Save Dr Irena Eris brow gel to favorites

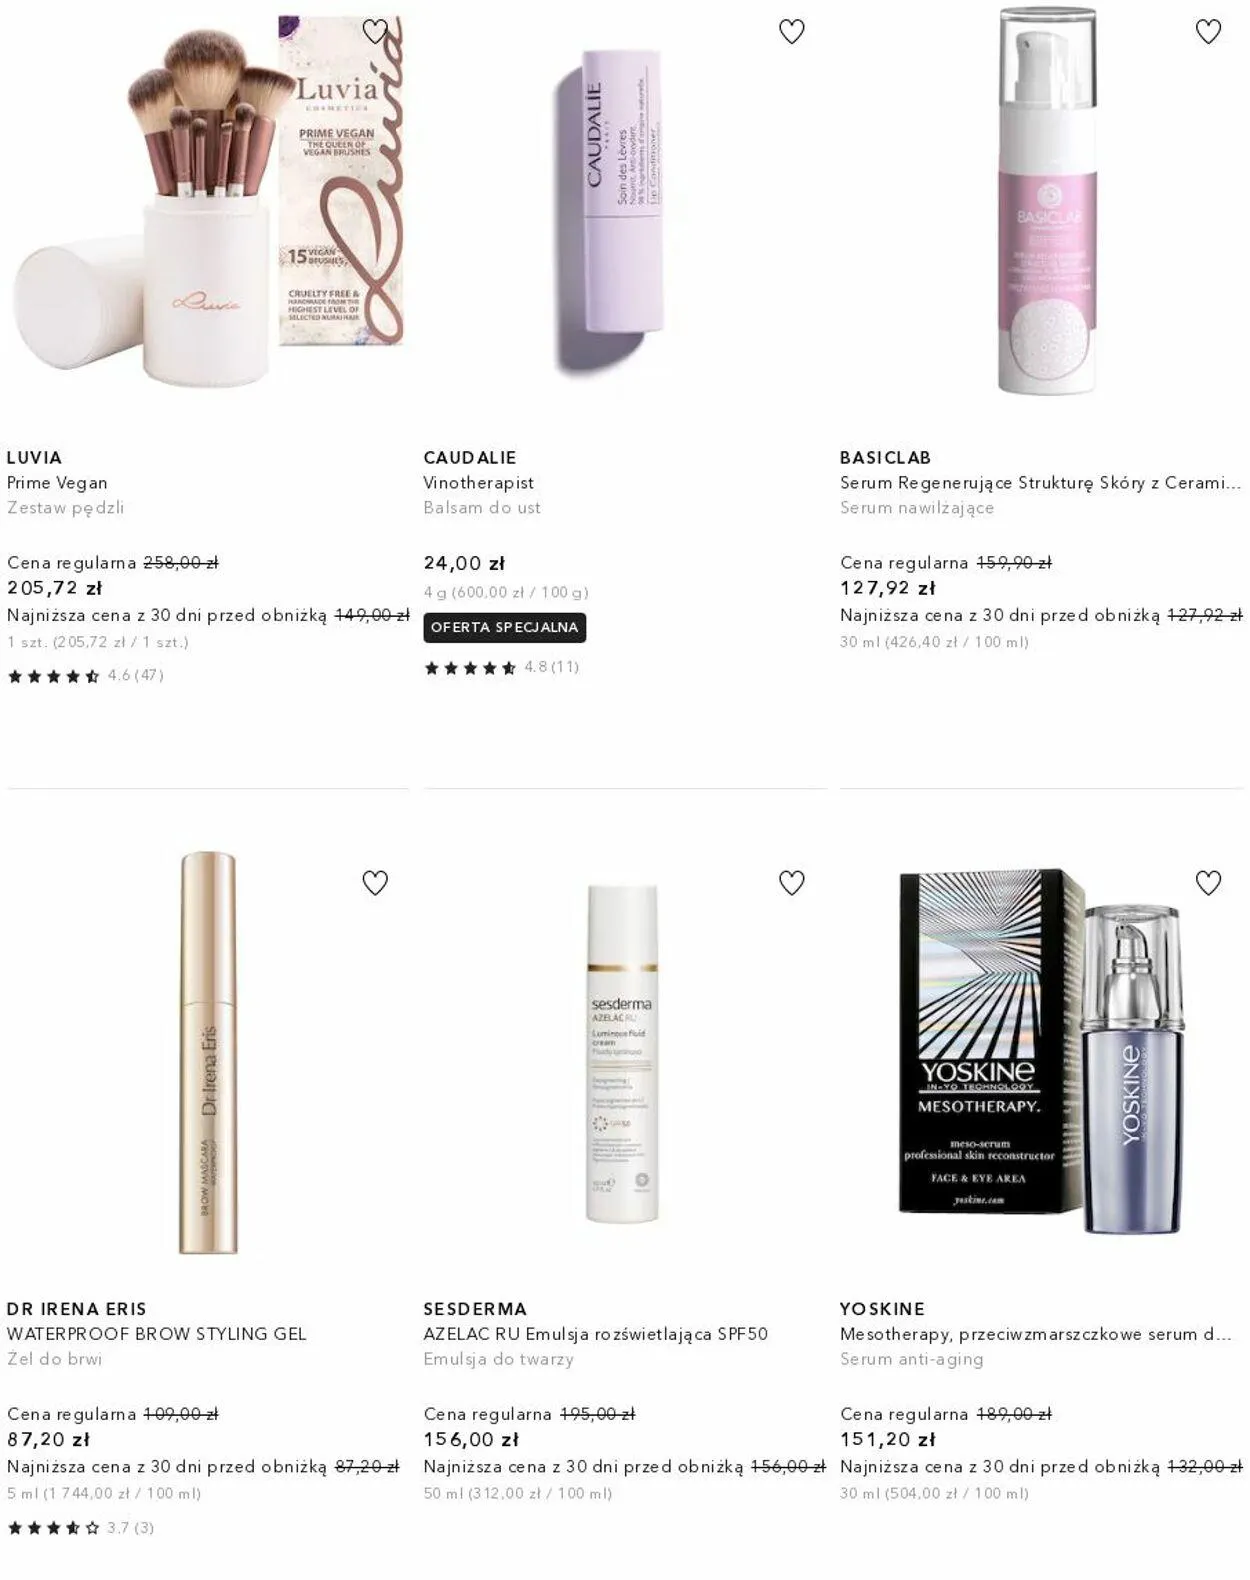[x=375, y=883]
